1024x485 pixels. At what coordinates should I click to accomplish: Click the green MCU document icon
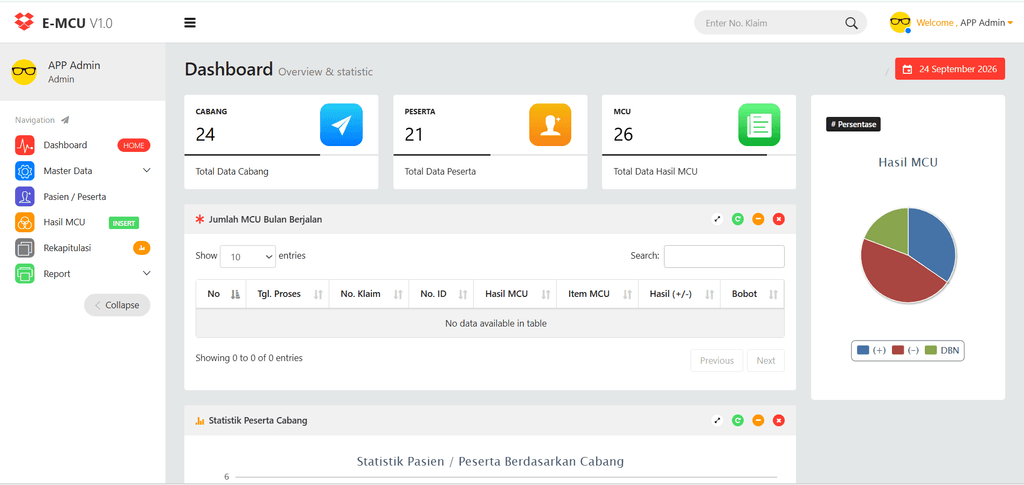tap(759, 125)
